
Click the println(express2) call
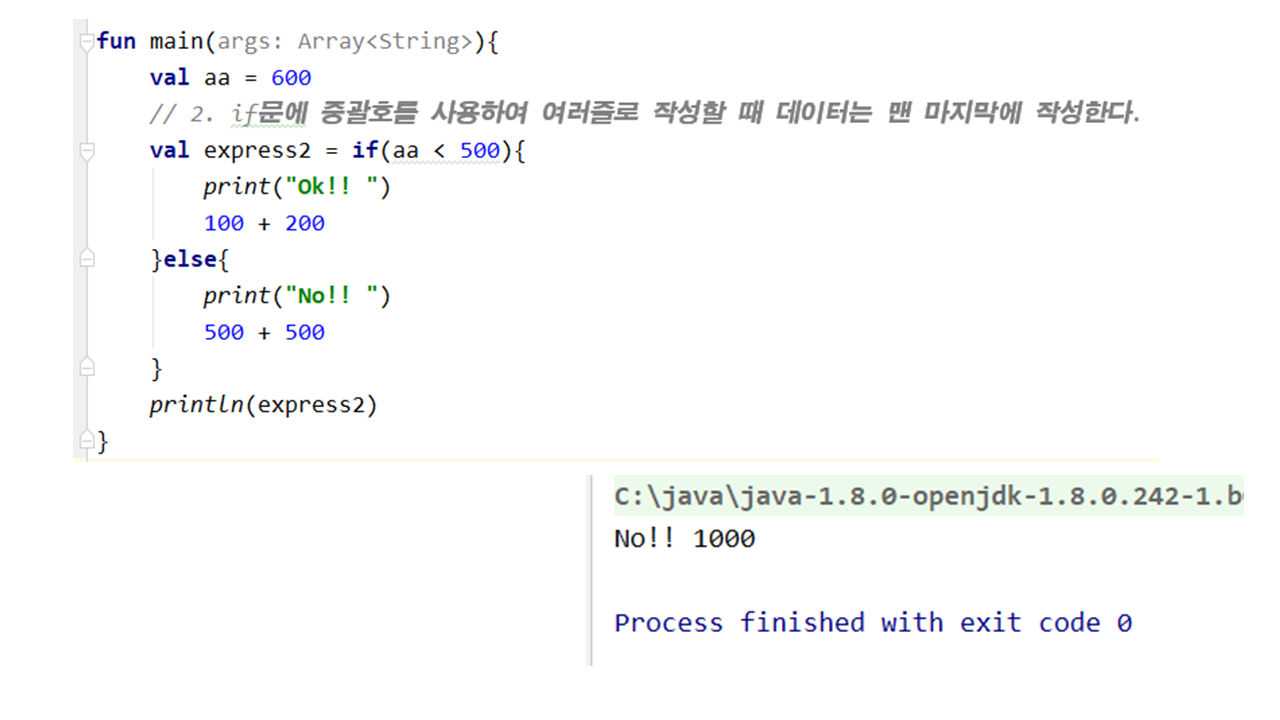263,405
